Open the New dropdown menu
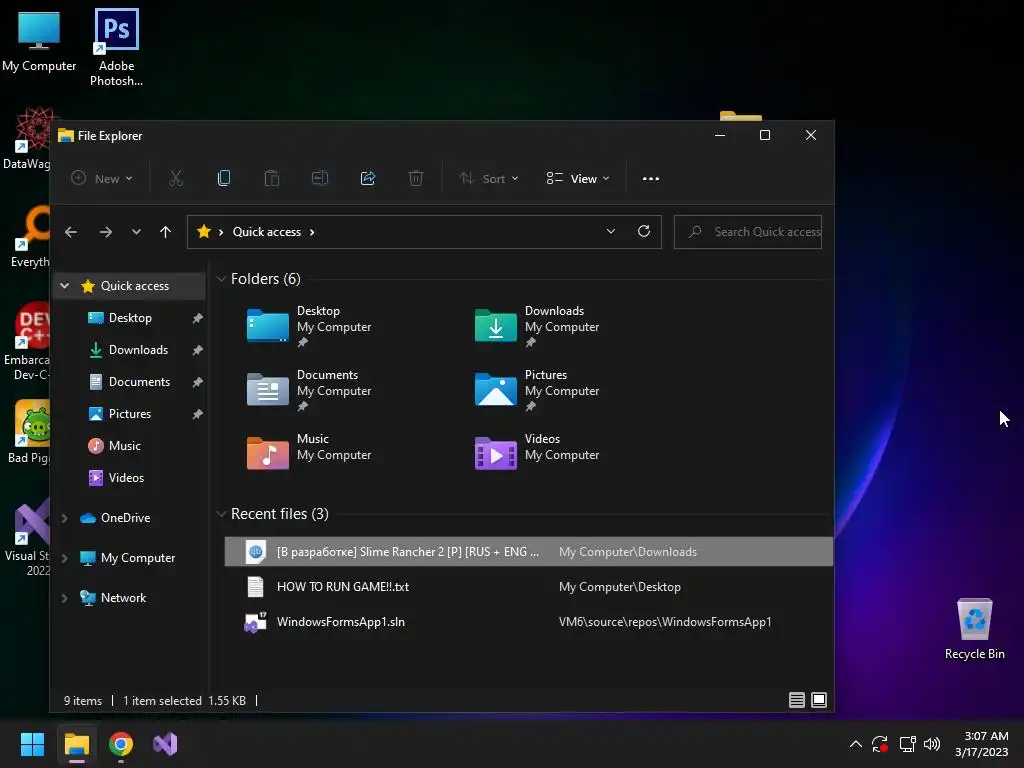 tap(103, 178)
